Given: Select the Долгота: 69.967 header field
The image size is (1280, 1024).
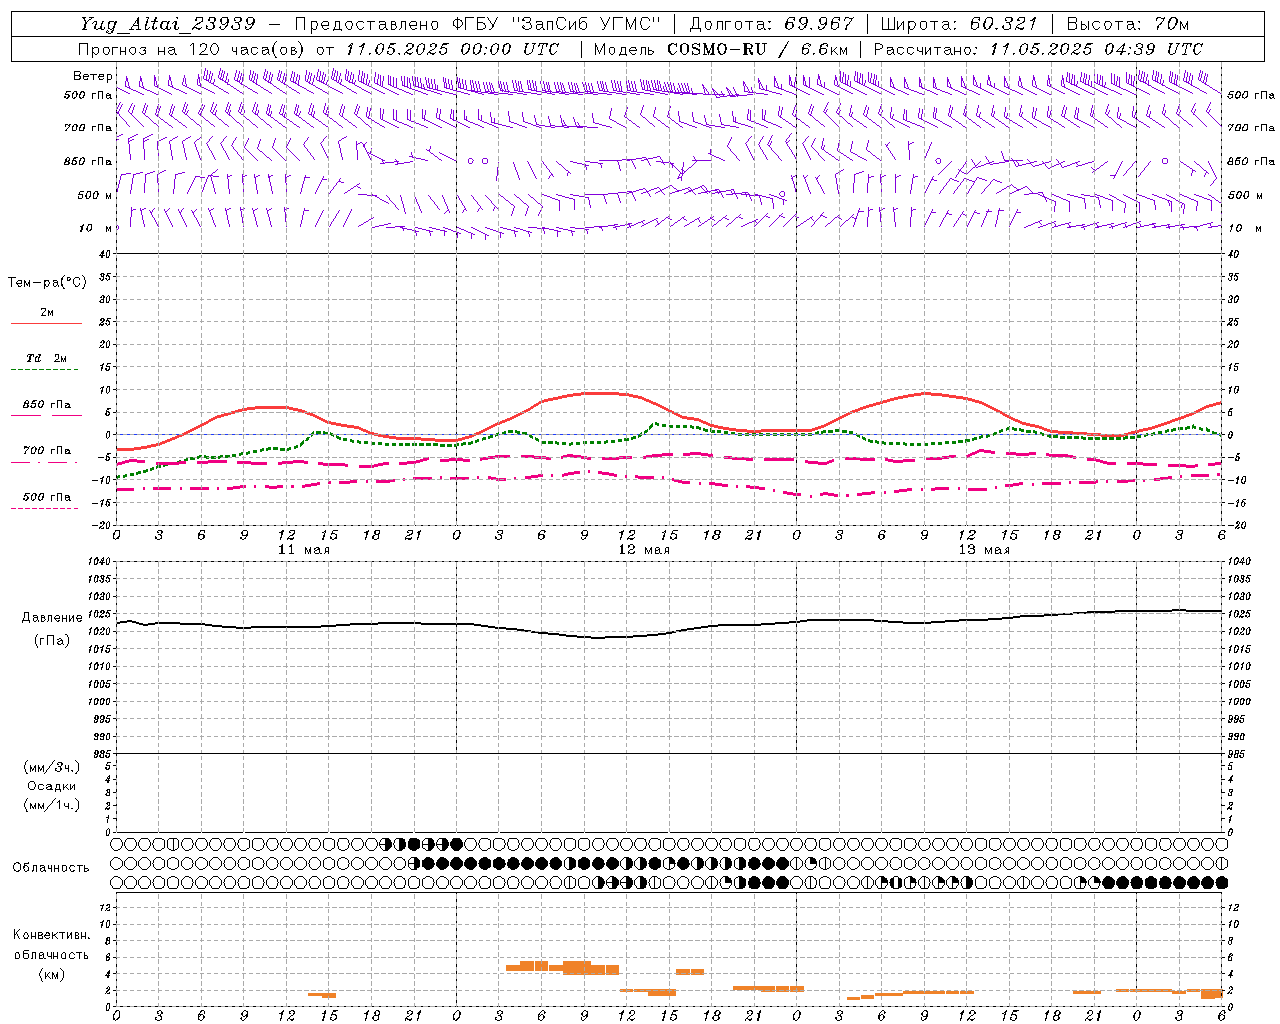Looking at the screenshot, I should (x=771, y=24).
